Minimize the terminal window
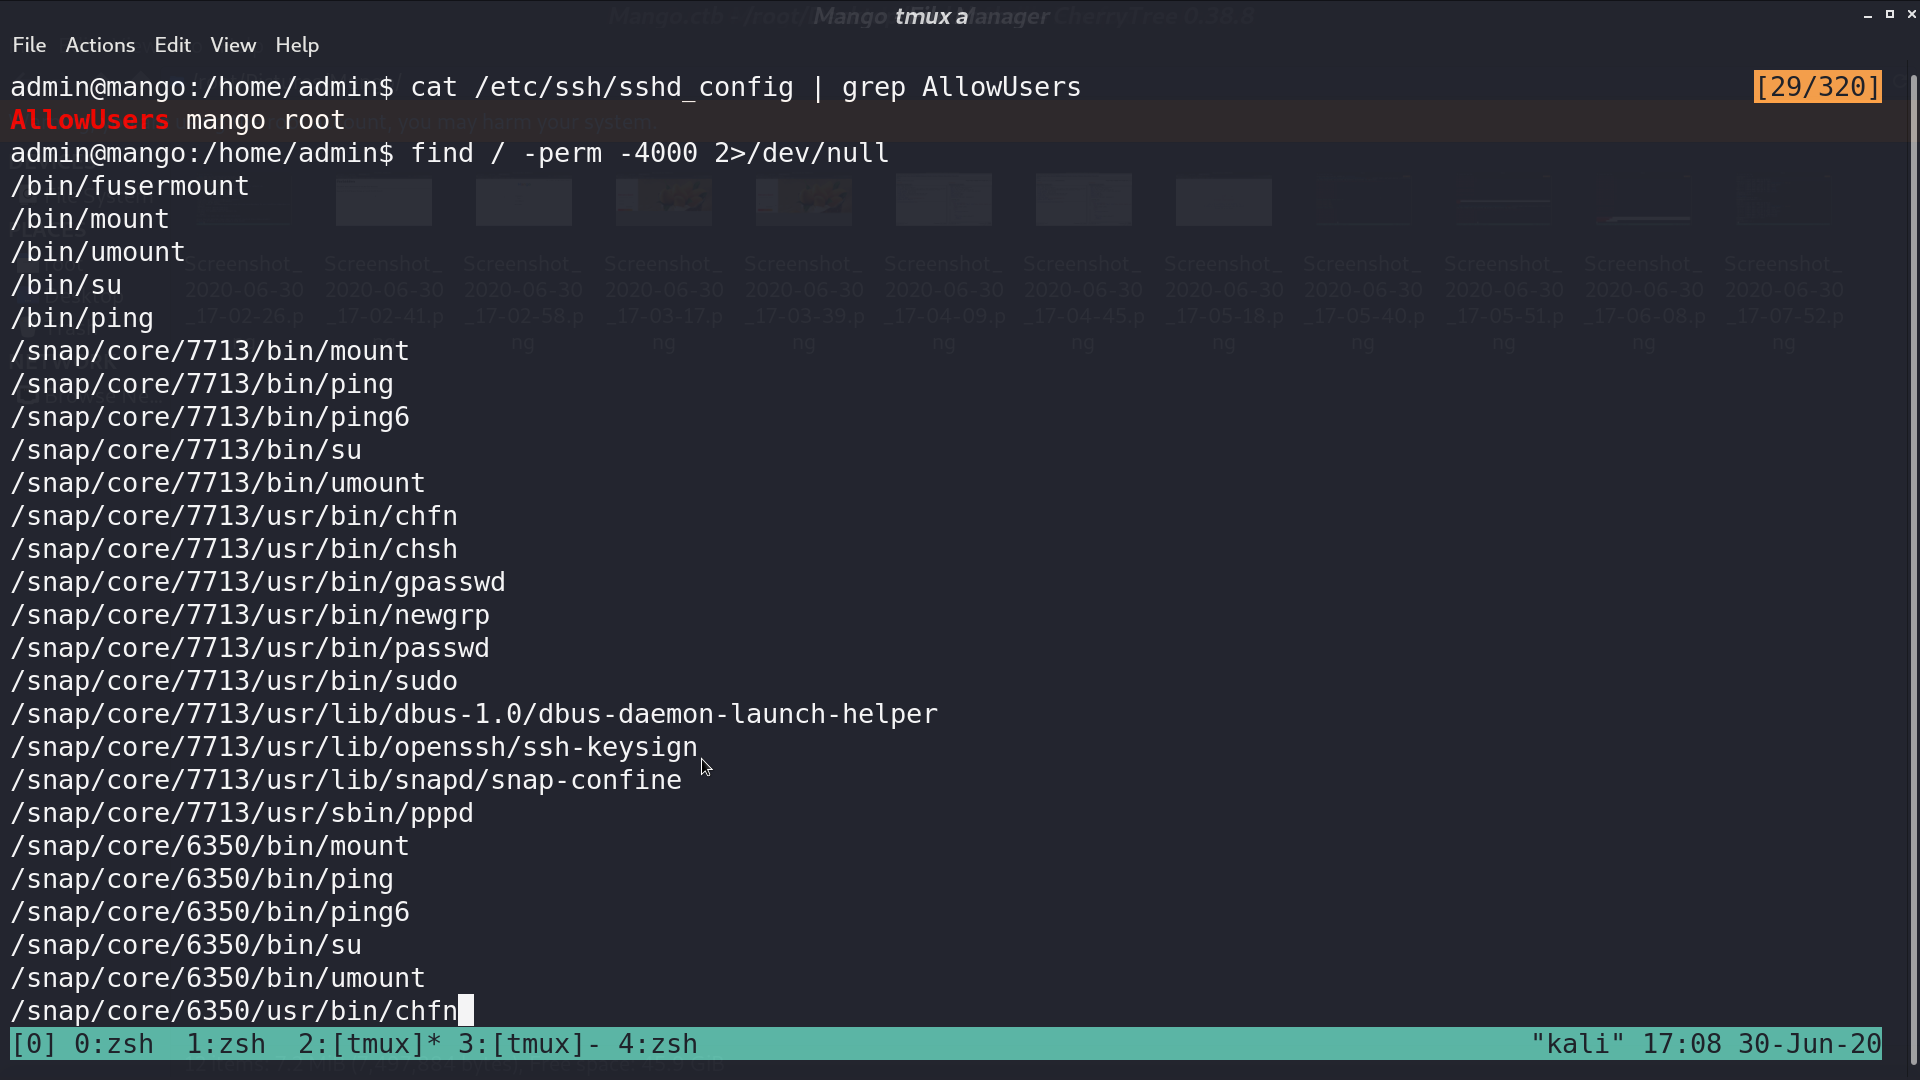Image resolution: width=1920 pixels, height=1080 pixels. [1868, 15]
